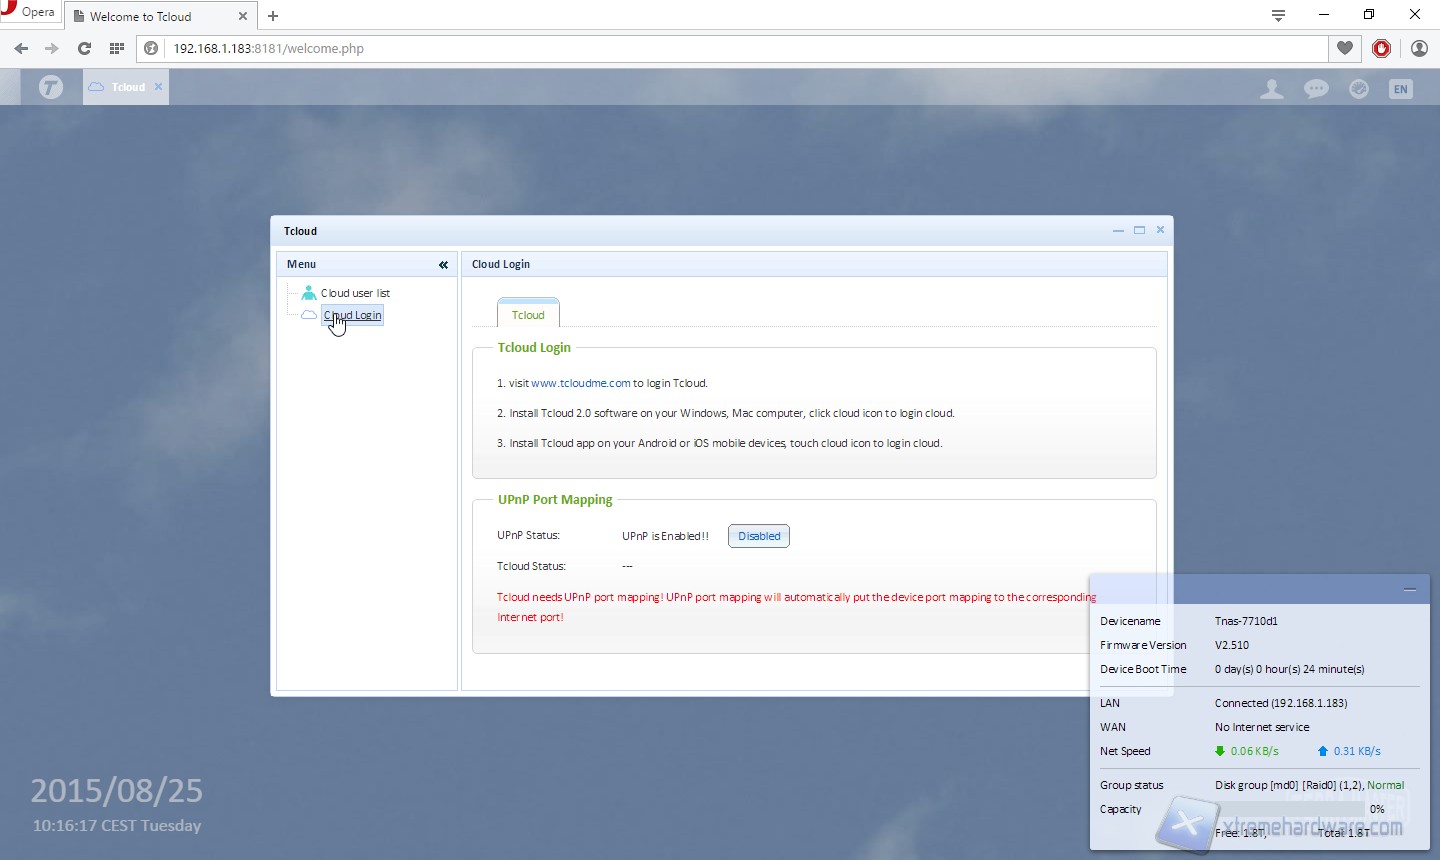Close the Tcloud taskbar tab
The width and height of the screenshot is (1440, 860).
(x=158, y=87)
